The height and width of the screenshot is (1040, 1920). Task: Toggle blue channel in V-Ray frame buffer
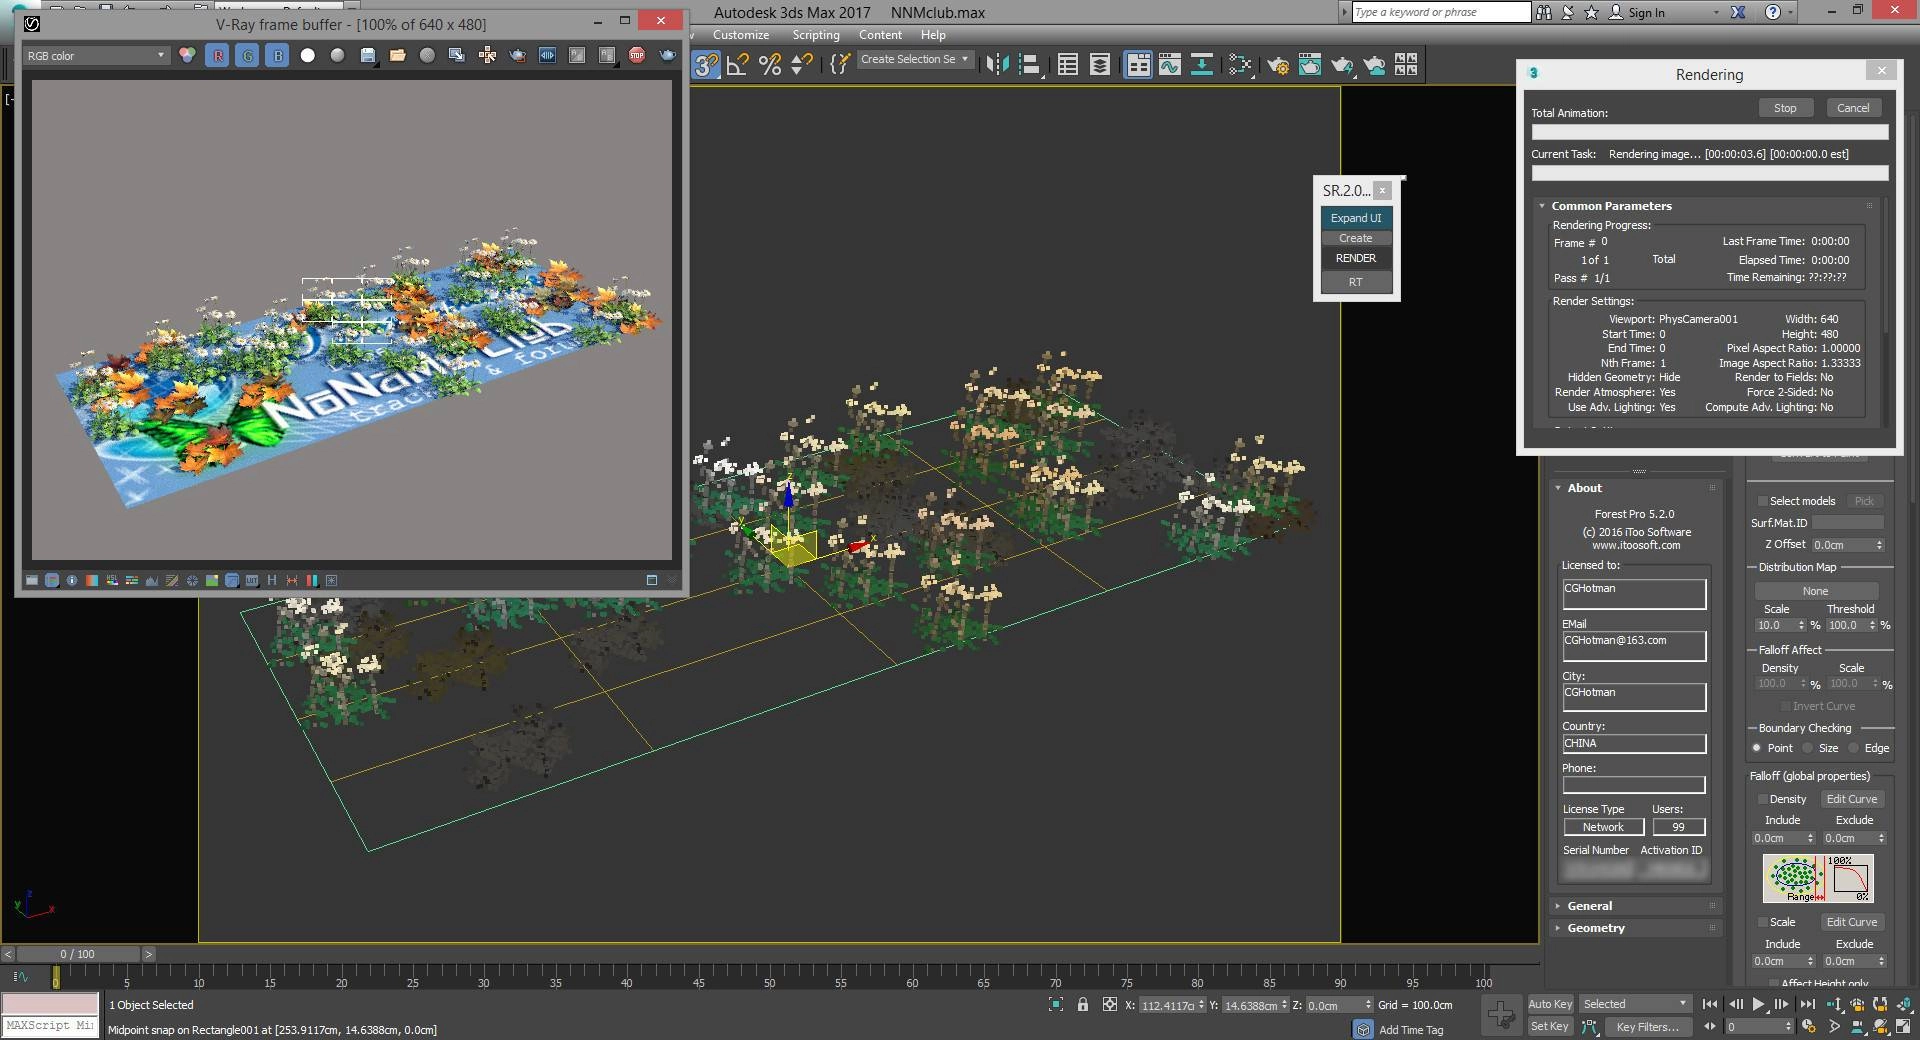point(278,56)
